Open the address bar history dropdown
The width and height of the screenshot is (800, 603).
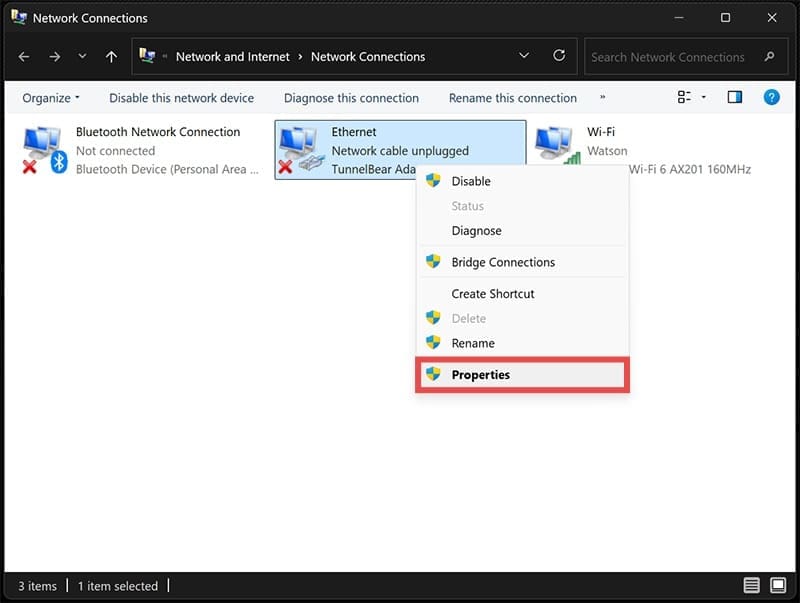coord(524,56)
